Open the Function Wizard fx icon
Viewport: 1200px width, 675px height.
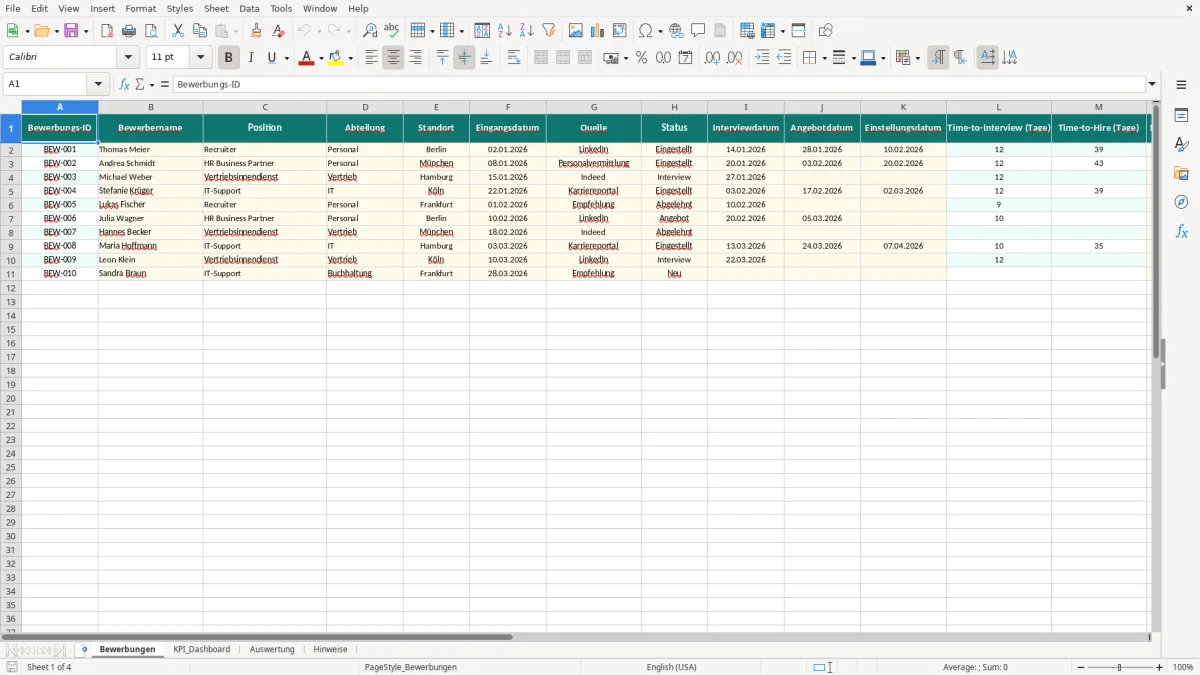124,85
